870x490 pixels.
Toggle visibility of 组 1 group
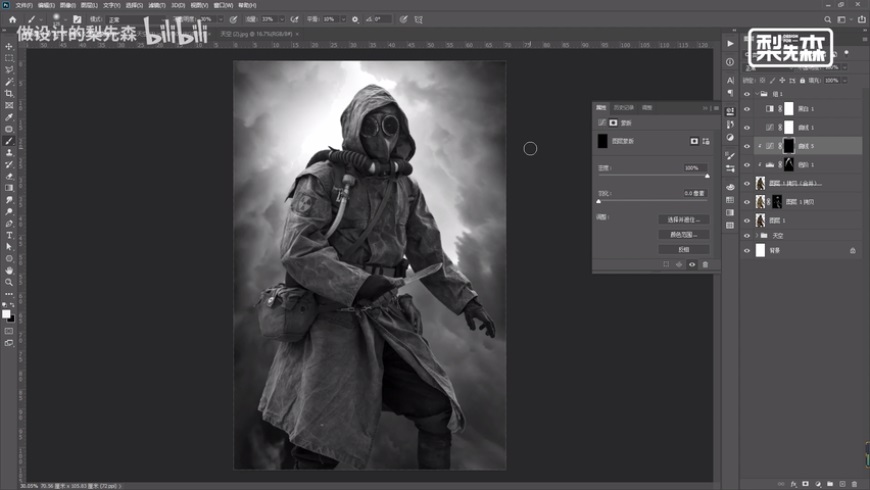pos(747,94)
